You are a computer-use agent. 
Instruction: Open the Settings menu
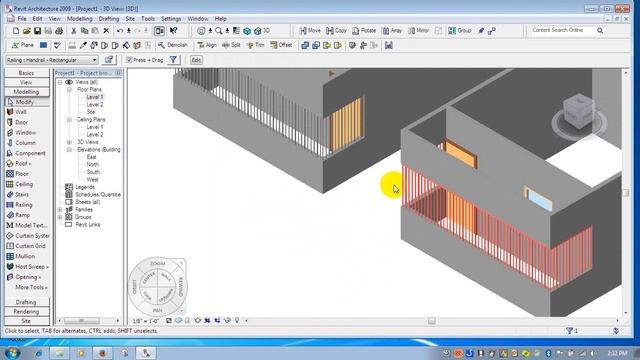coord(171,19)
